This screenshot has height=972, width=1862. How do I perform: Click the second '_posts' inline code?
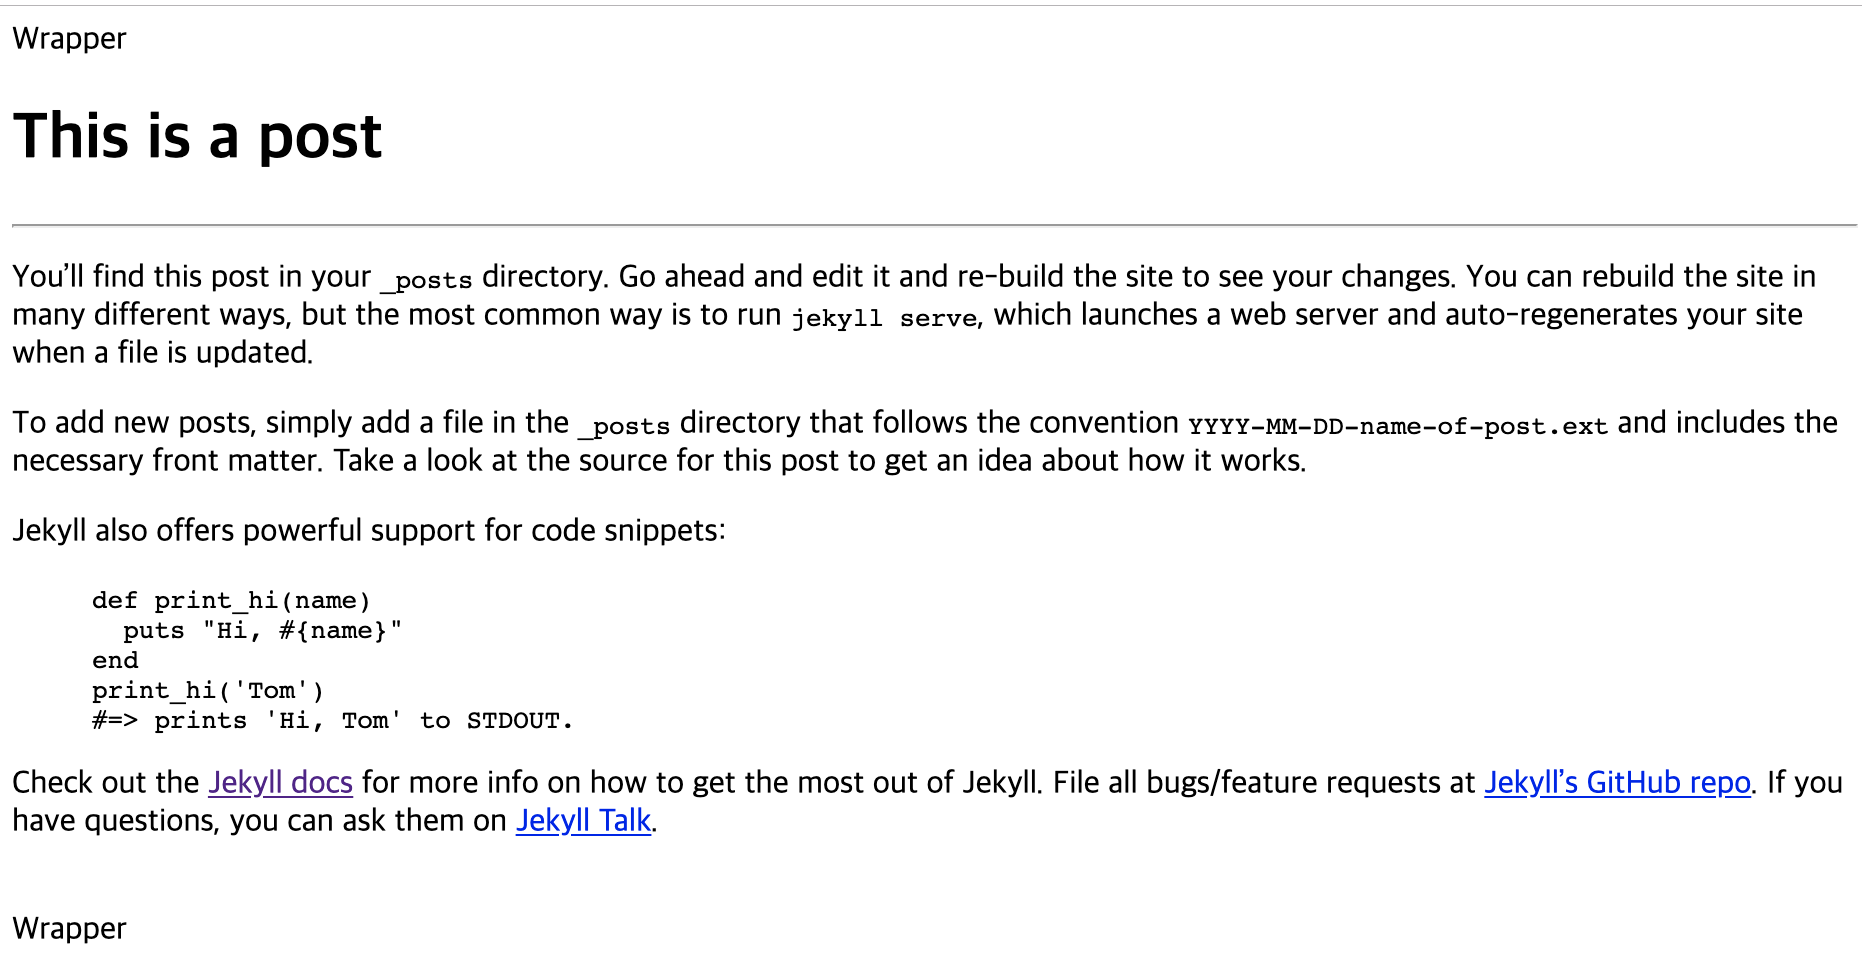(624, 426)
